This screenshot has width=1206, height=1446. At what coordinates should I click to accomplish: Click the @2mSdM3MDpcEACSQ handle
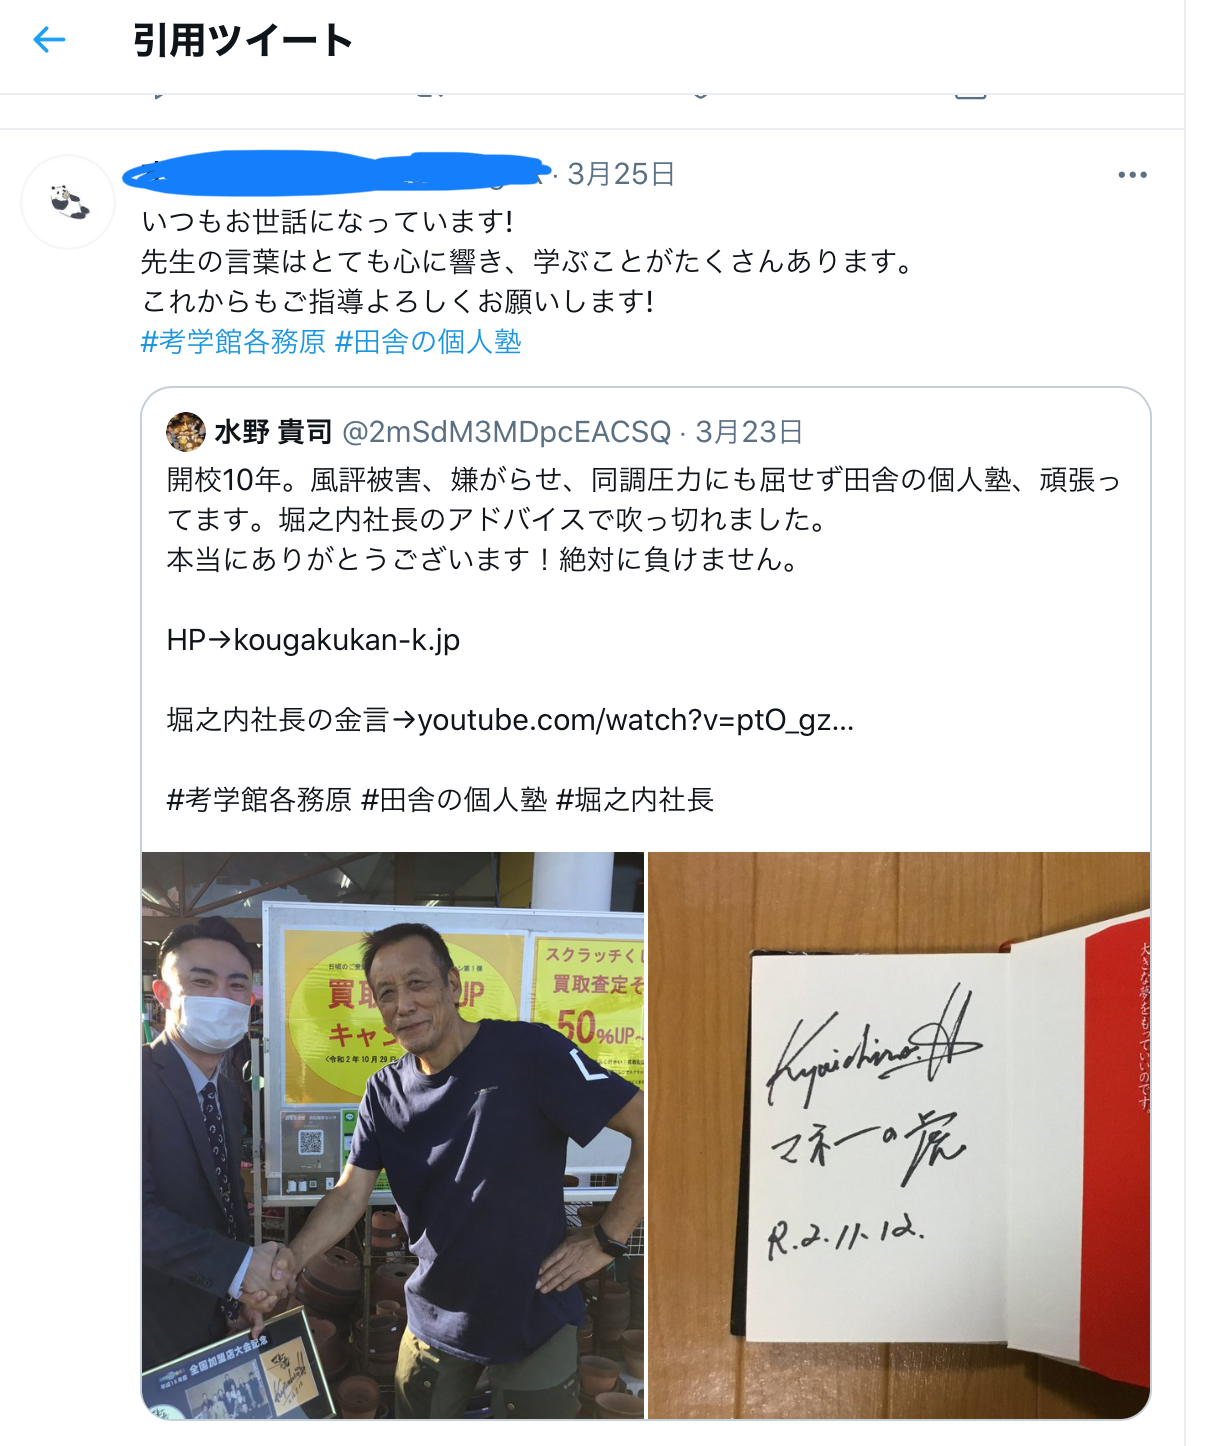pos(507,432)
